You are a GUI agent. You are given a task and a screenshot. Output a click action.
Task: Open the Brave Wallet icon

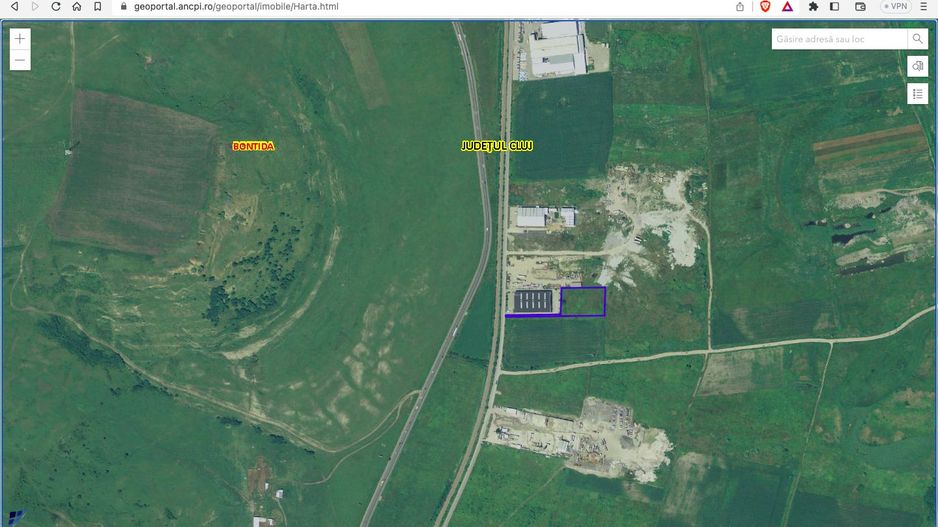860,7
